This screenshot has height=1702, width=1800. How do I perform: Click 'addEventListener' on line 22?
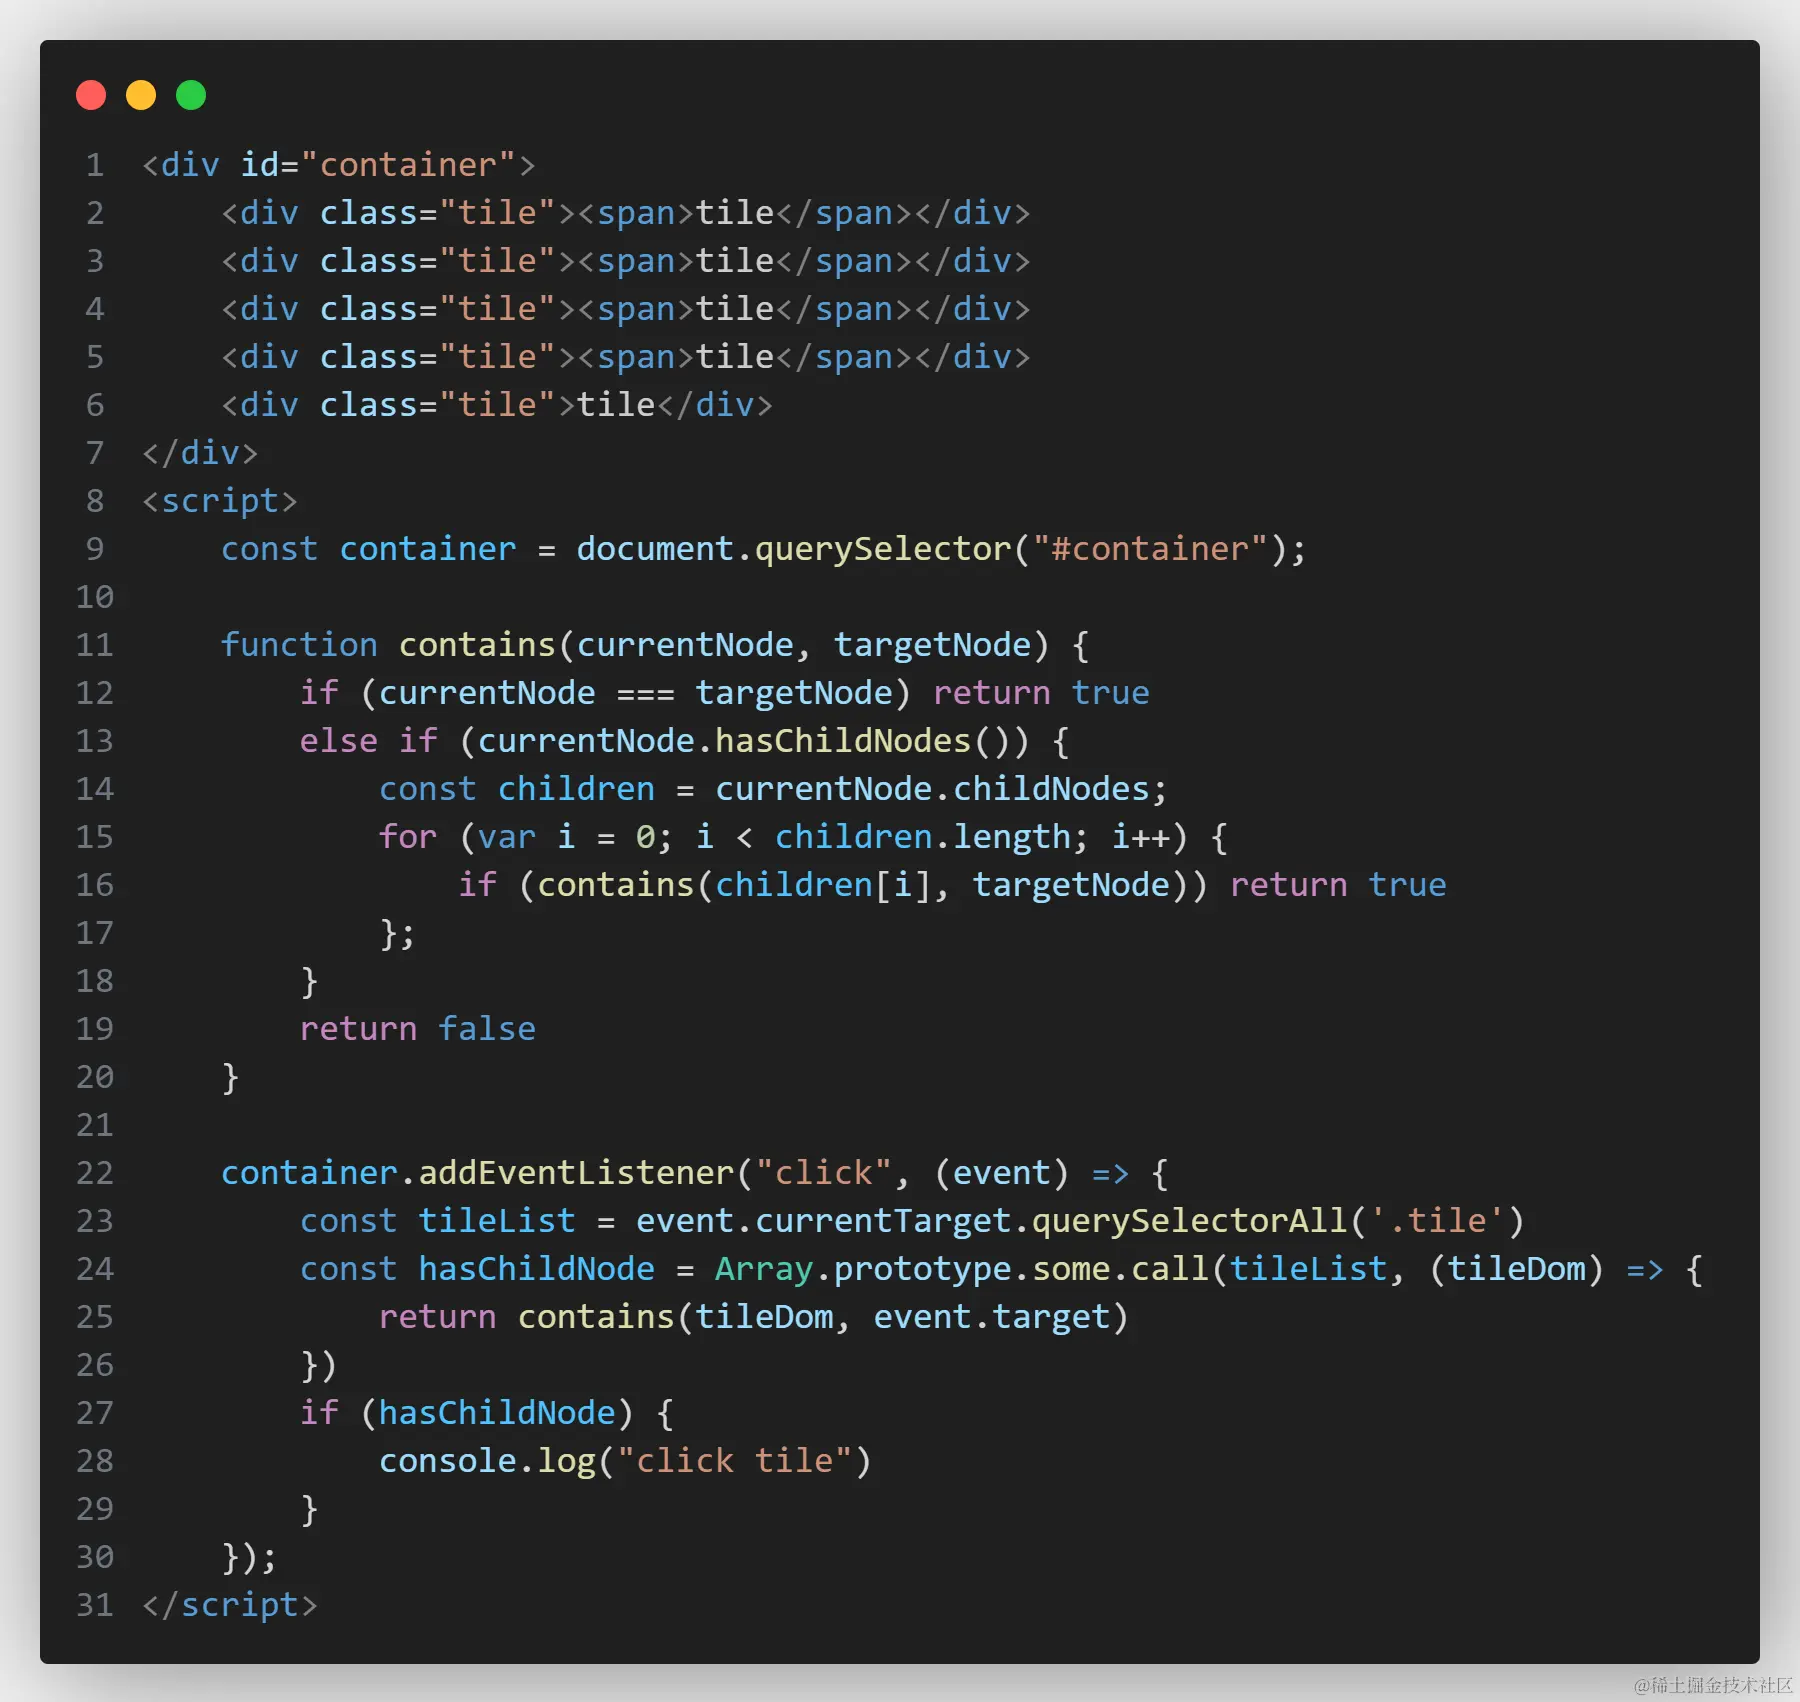[576, 1173]
